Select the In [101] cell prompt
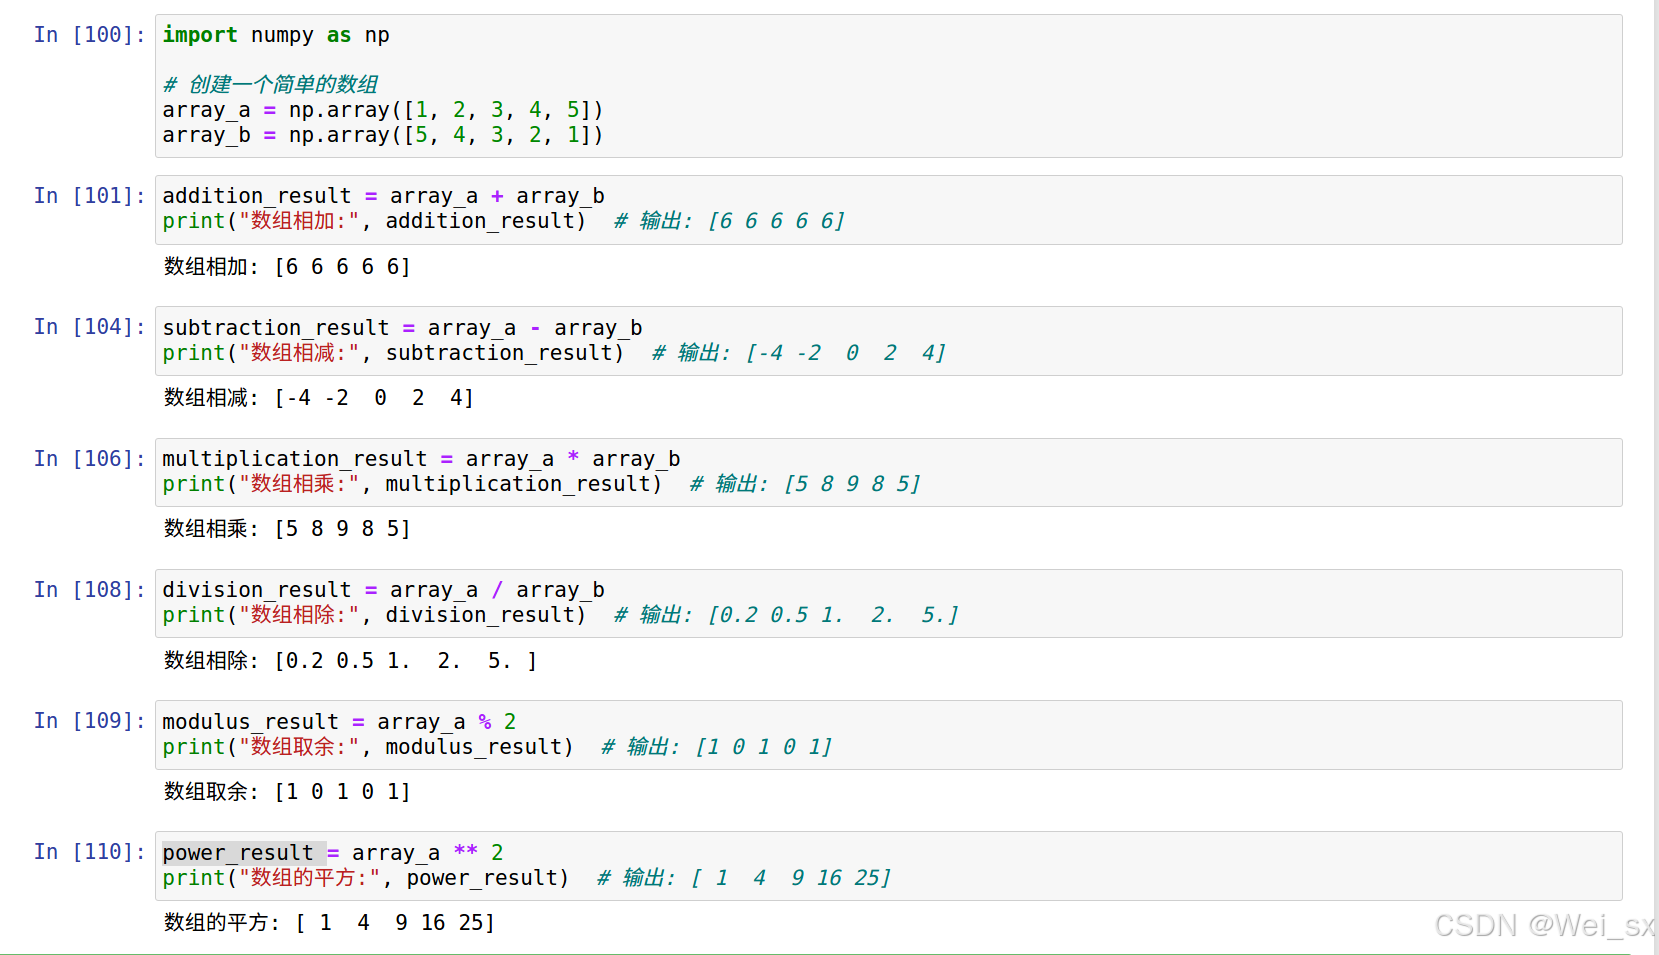This screenshot has height=955, width=1659. point(89,196)
